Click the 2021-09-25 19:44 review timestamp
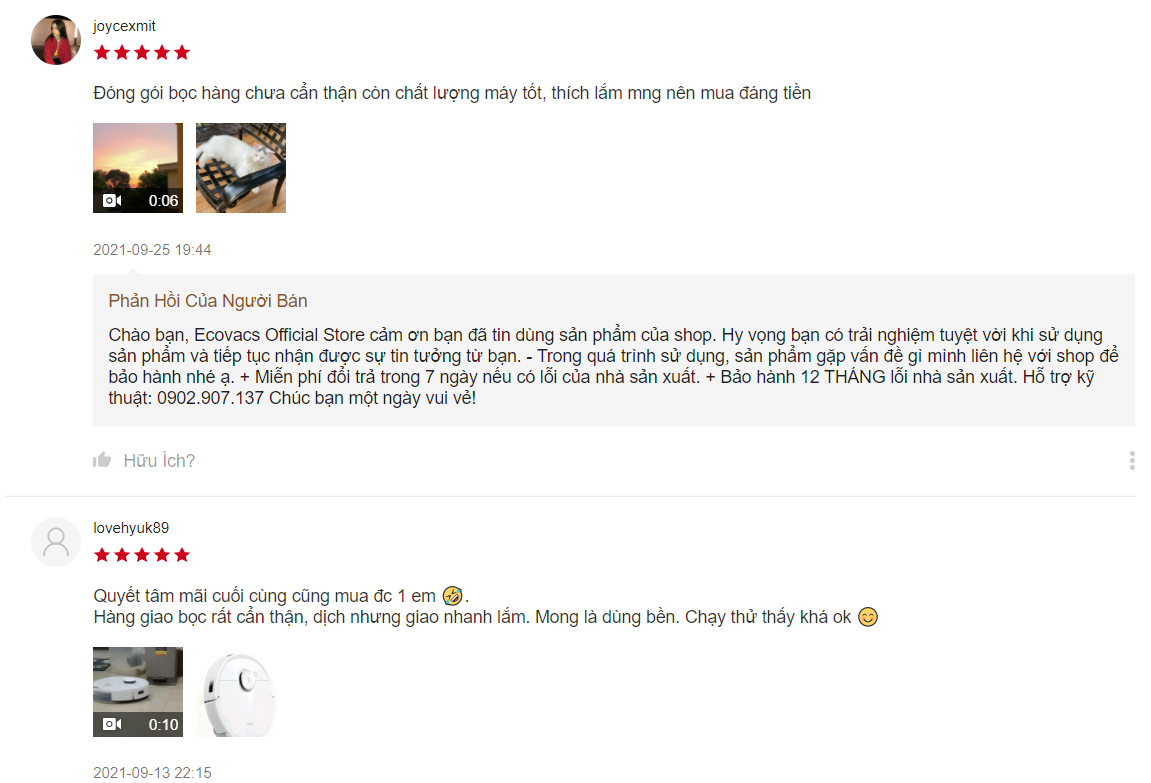The width and height of the screenshot is (1151, 783). coord(152,250)
